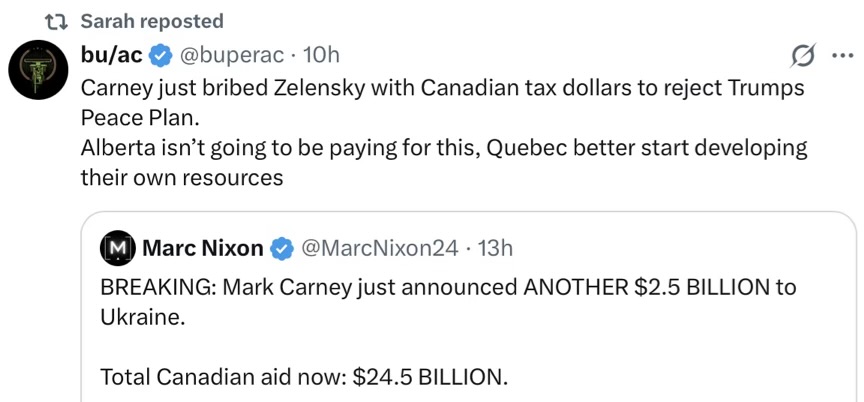This screenshot has height=402, width=864.
Task: Click the Marc Nixon display name
Action: (x=203, y=247)
